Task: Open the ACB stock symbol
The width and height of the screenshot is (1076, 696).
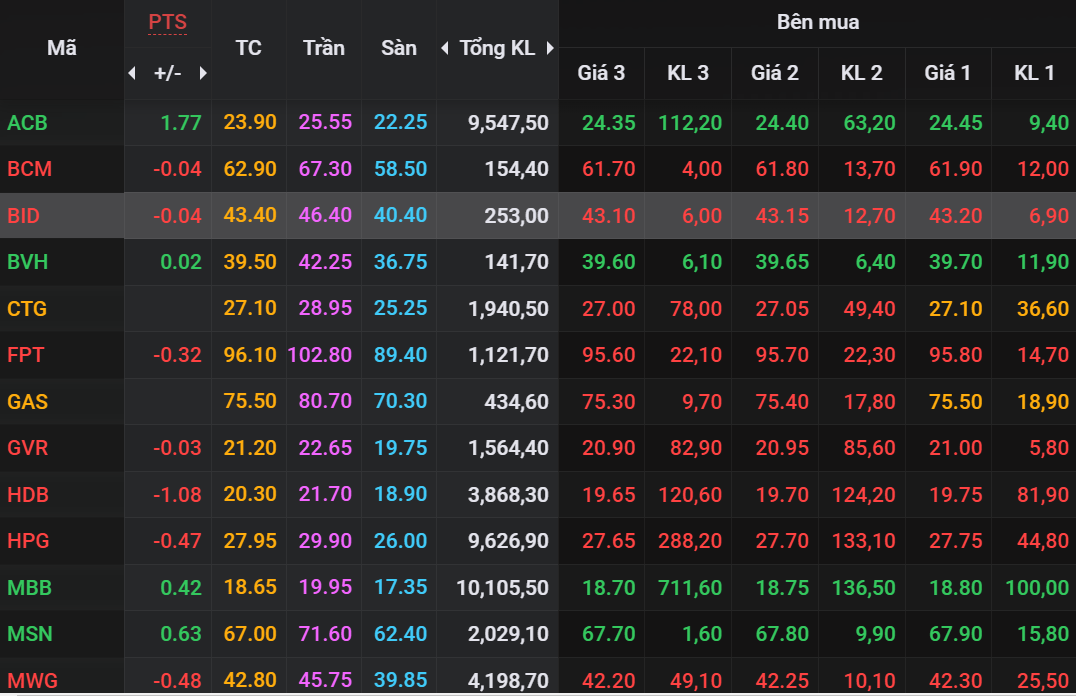Action: [x=27, y=123]
